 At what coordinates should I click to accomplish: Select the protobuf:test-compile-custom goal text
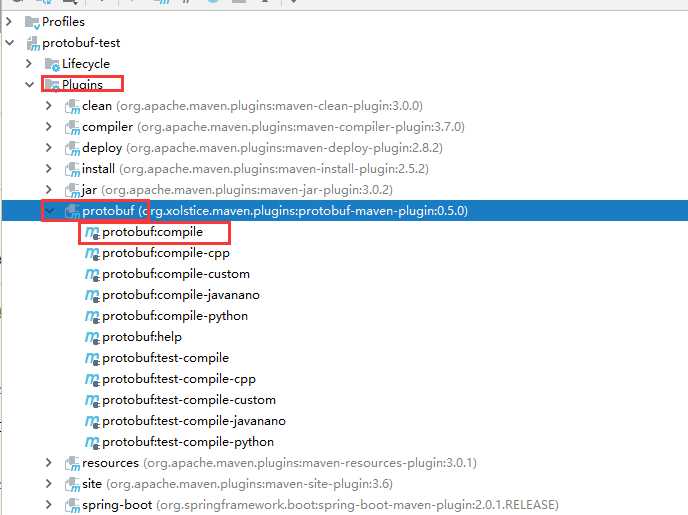189,400
